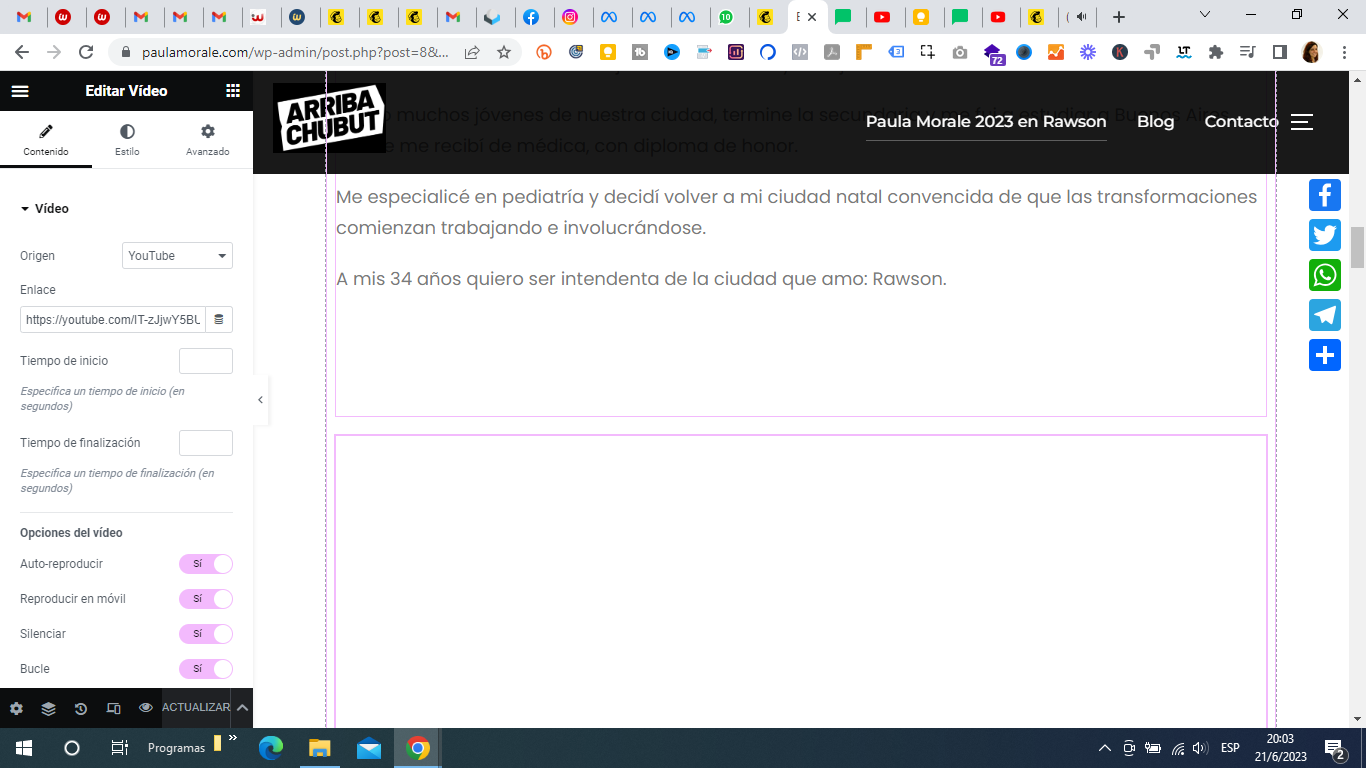Preview changes with the eye icon
Image resolution: width=1366 pixels, height=768 pixels.
coord(146,708)
